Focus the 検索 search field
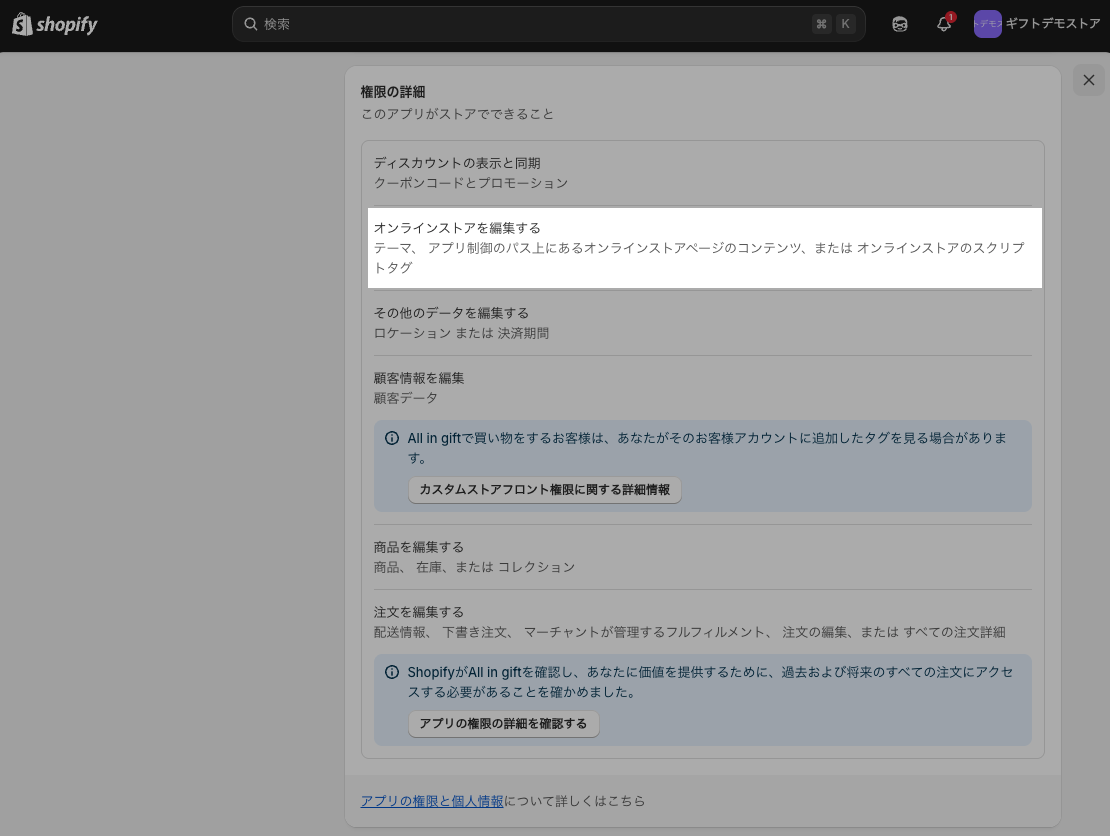1110x836 pixels. pos(549,24)
